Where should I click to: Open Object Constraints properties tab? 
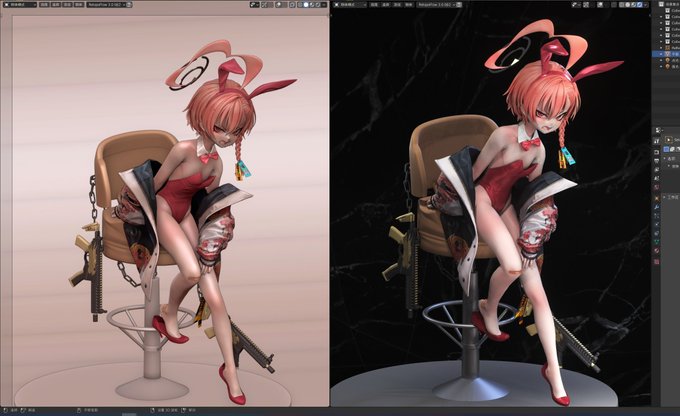tap(657, 233)
